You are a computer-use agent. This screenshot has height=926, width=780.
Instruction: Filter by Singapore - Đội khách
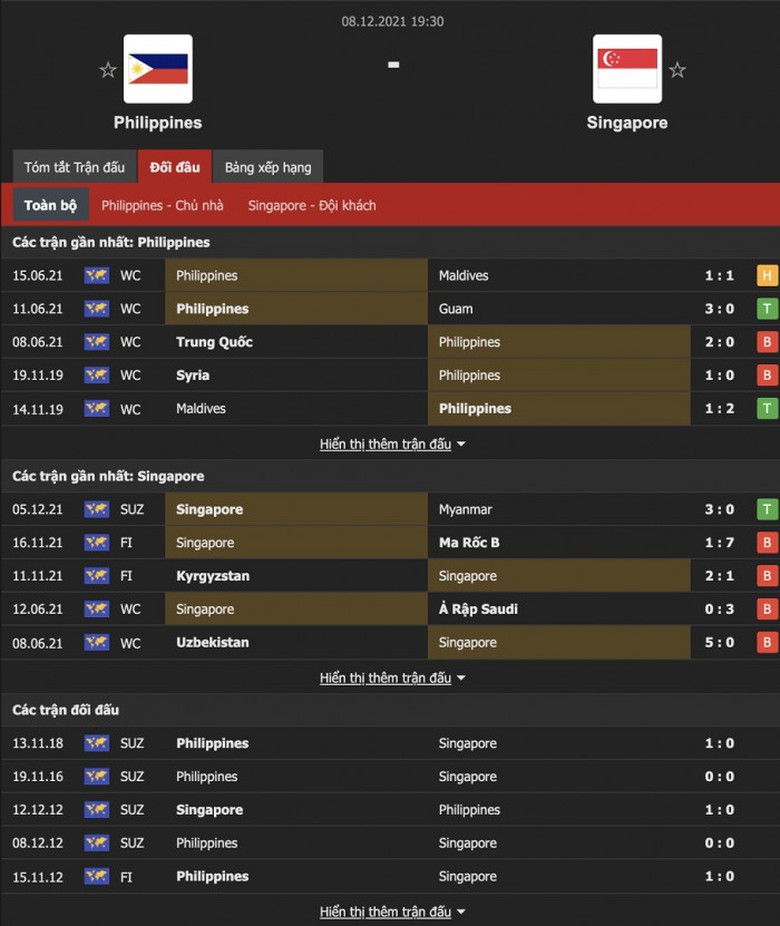tap(312, 205)
